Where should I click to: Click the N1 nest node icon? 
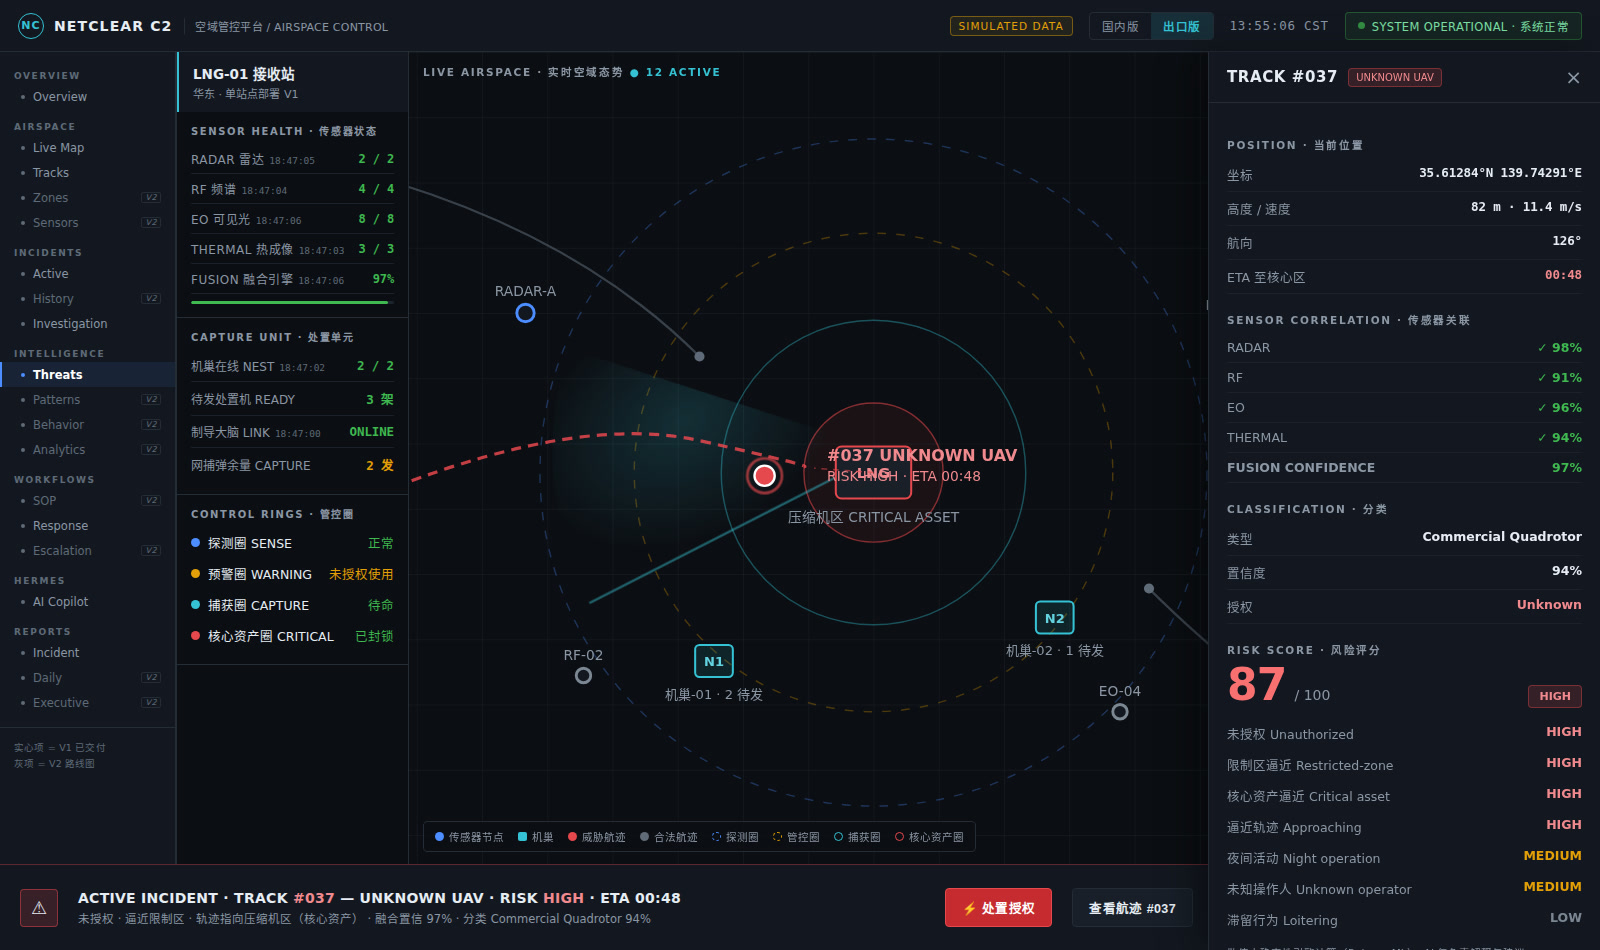[714, 661]
